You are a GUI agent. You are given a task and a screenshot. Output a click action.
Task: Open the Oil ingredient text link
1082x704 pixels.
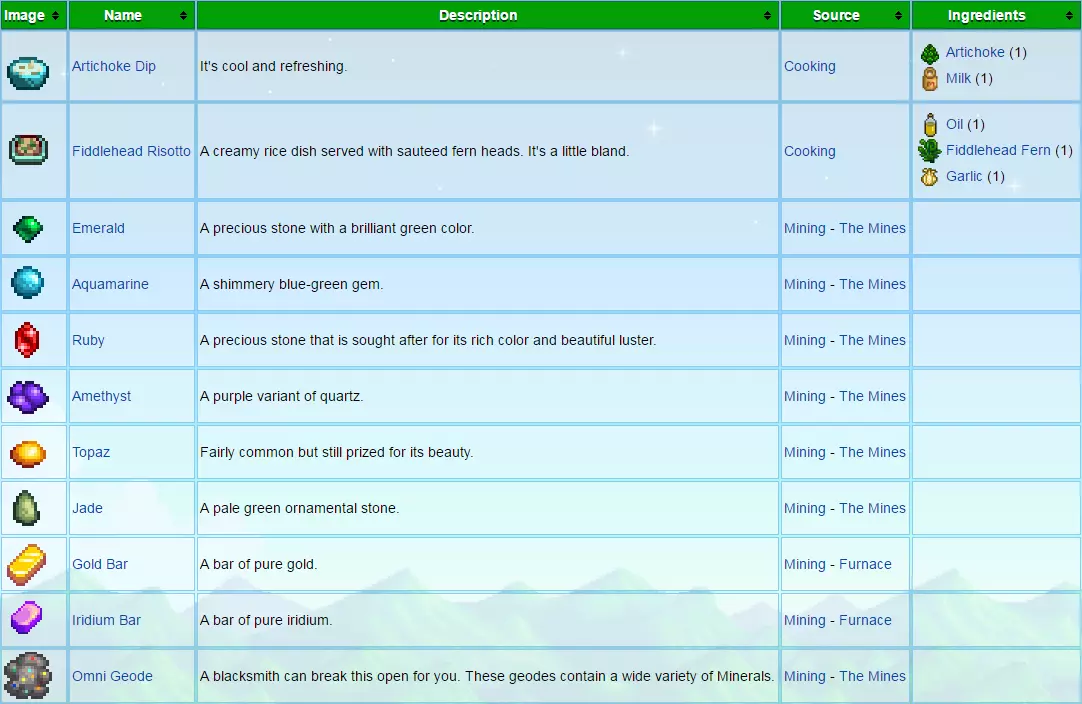(954, 124)
